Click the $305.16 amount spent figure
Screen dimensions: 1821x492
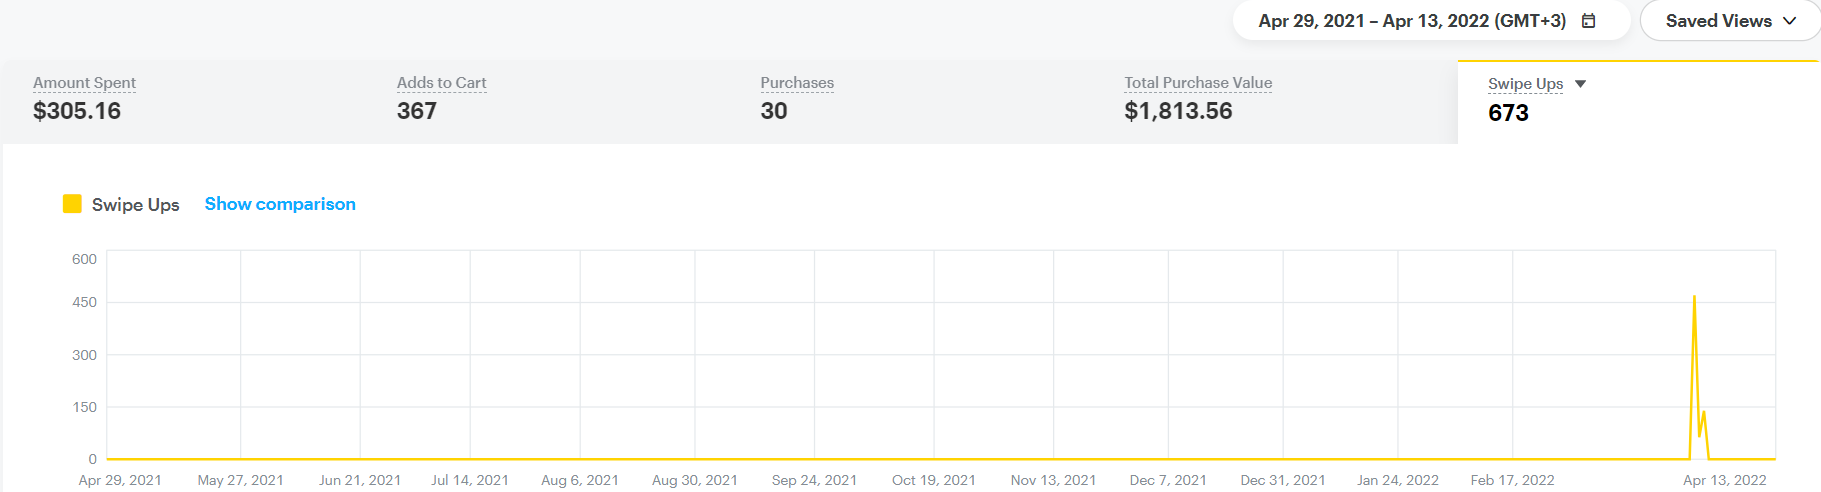(77, 111)
